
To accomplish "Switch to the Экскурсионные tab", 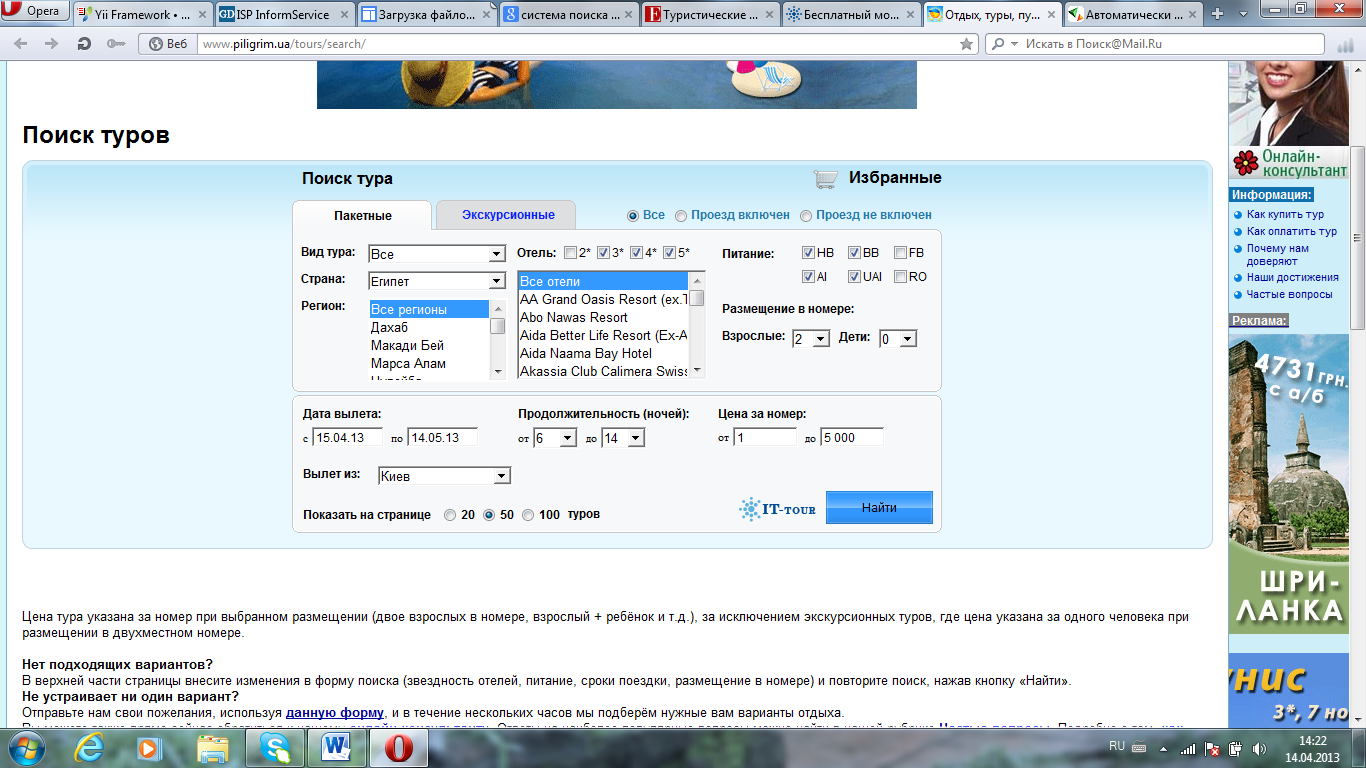I will 507,215.
